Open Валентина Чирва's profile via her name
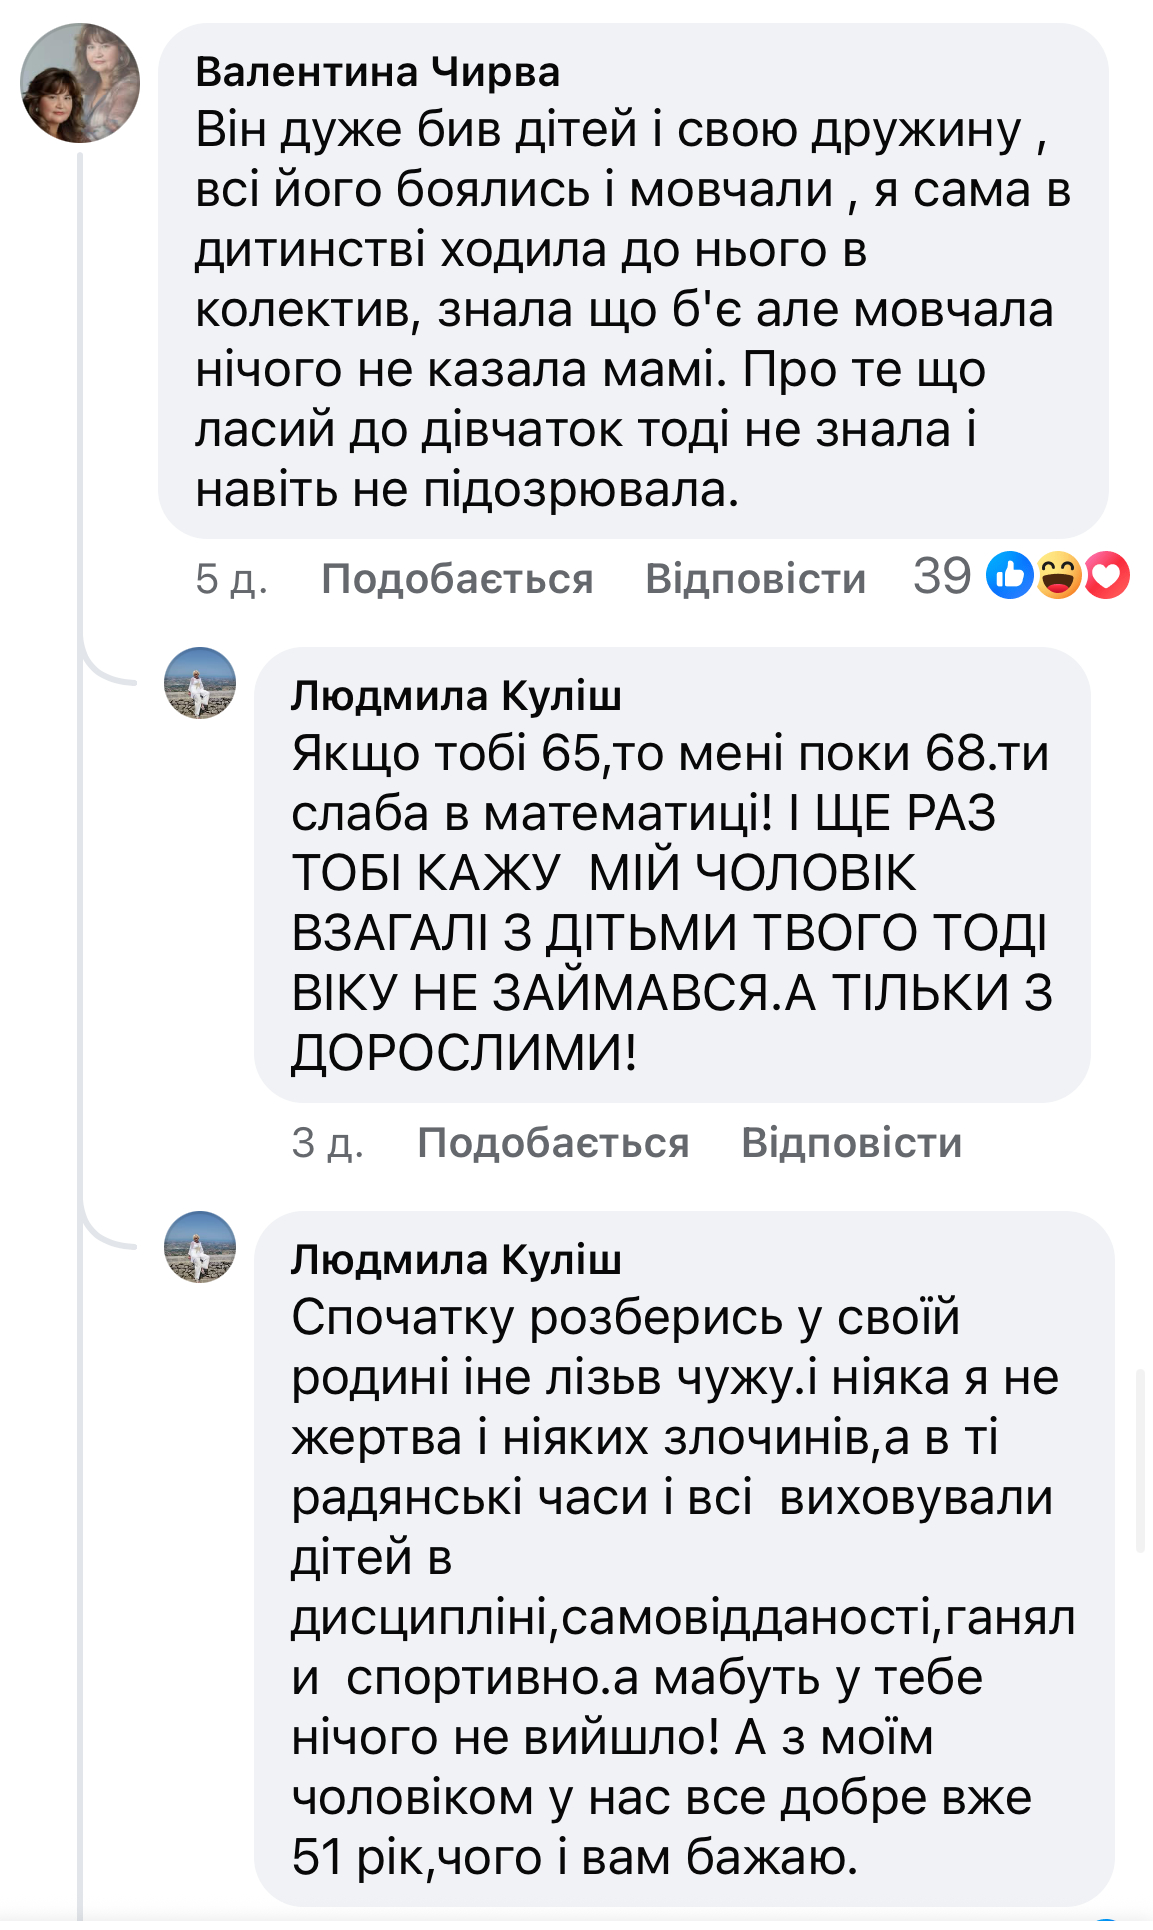This screenshot has width=1153, height=1930. (377, 72)
